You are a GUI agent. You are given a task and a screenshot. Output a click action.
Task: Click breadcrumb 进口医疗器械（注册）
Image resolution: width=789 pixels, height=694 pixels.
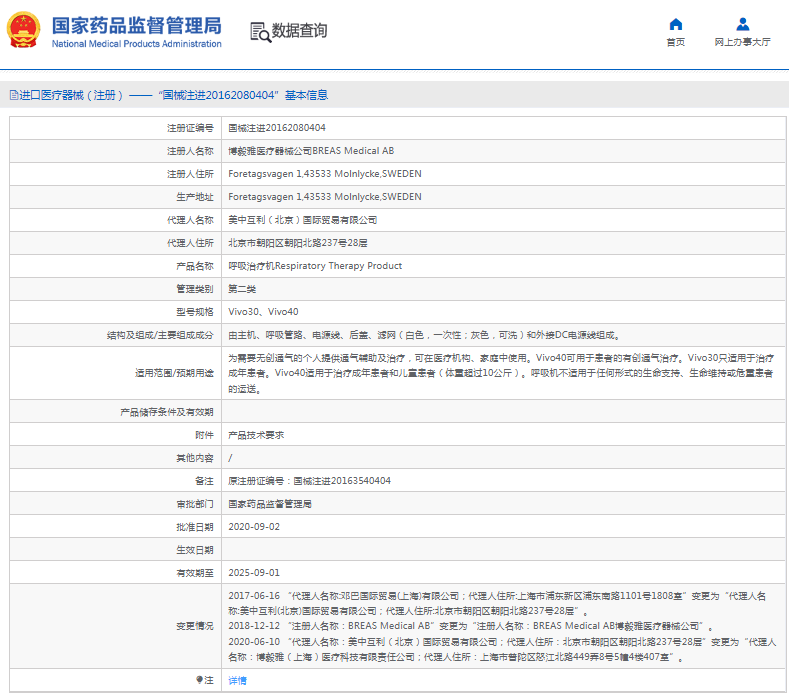(x=71, y=95)
